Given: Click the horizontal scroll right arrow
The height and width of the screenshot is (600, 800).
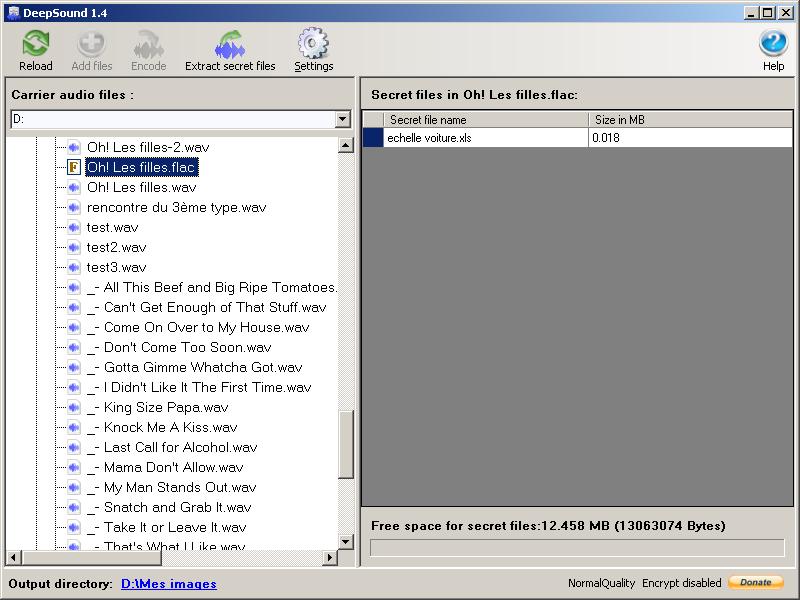Looking at the screenshot, I should coord(330,558).
